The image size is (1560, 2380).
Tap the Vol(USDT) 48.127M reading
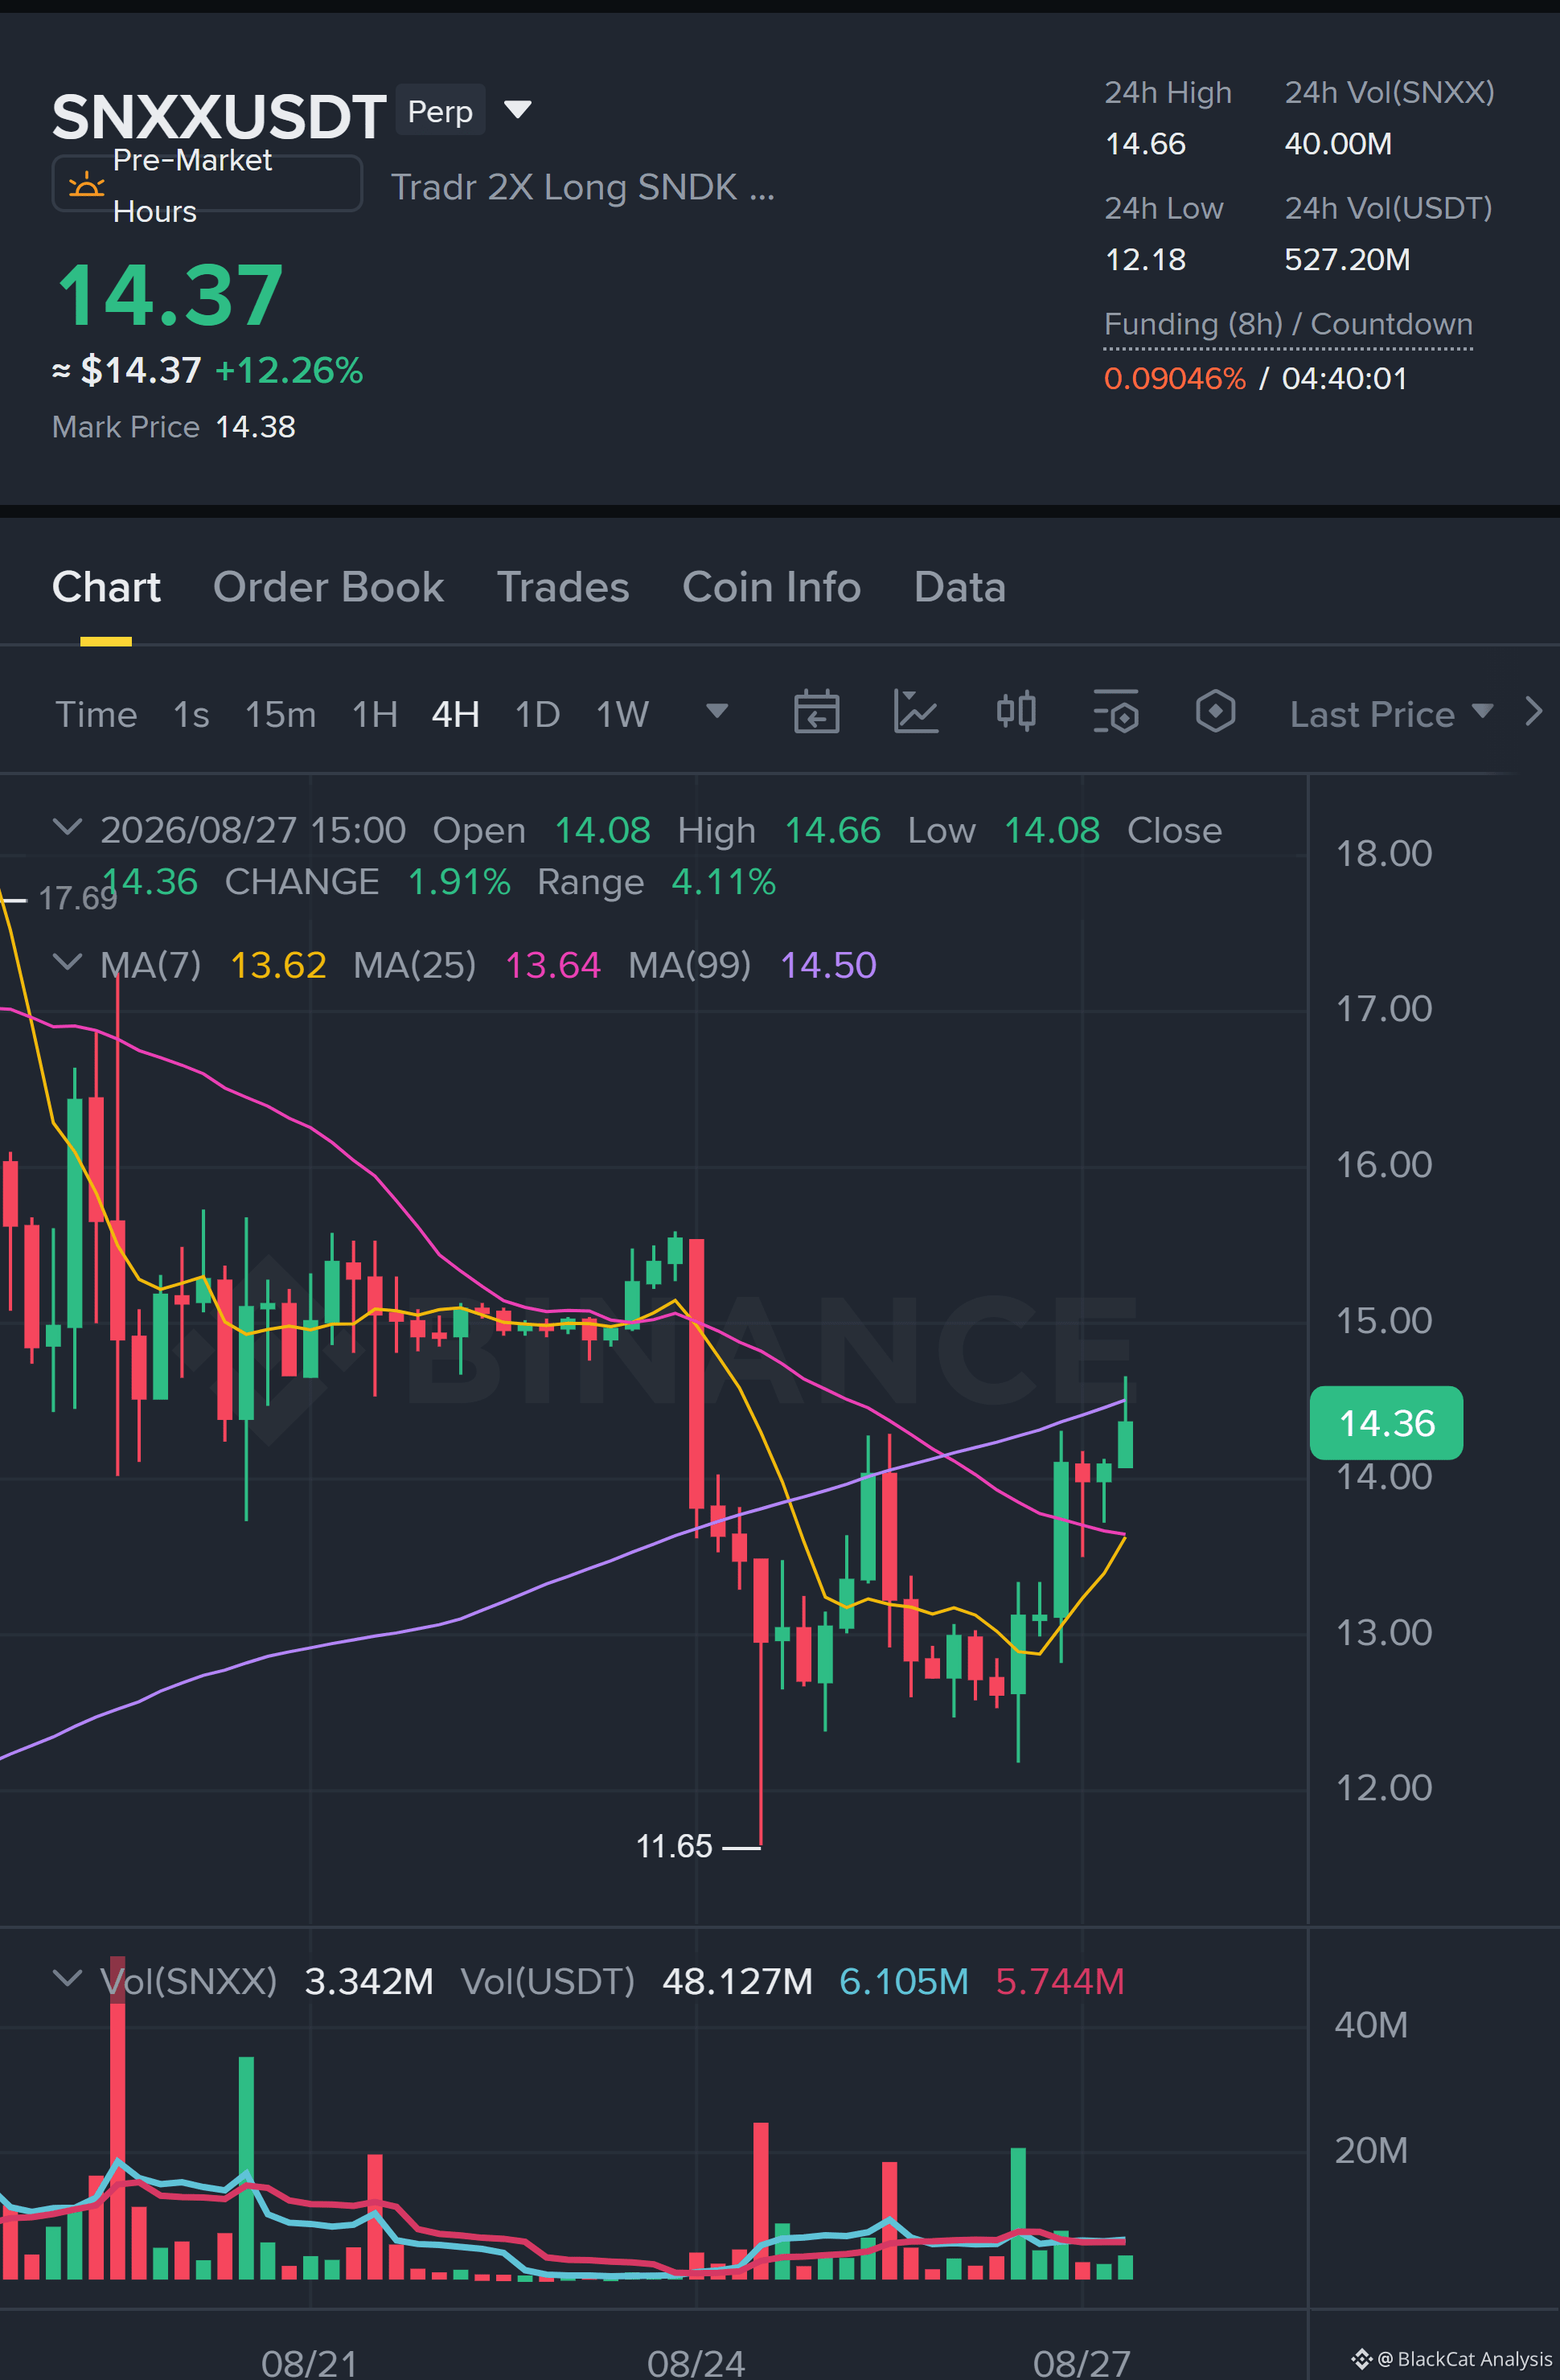[x=737, y=1981]
